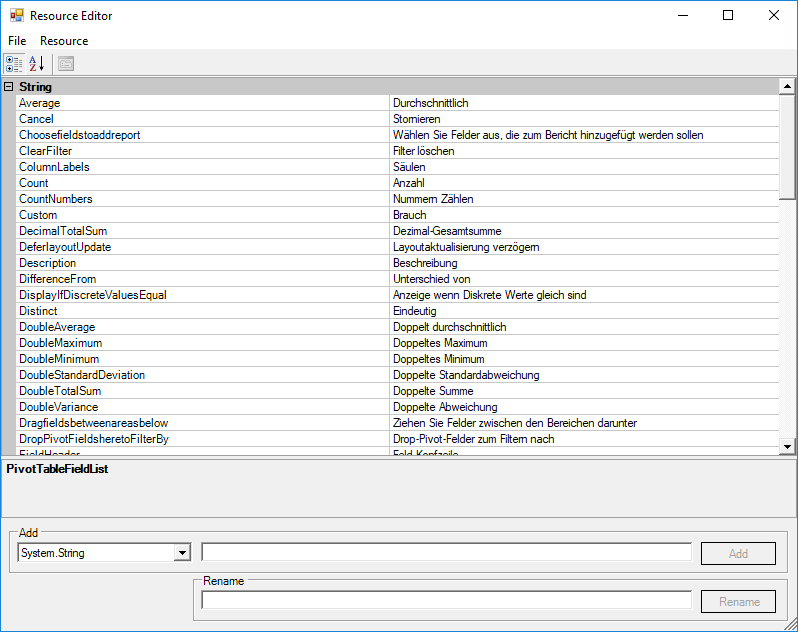Select the DoubleAverage property
Image resolution: width=798 pixels, height=632 pixels.
[x=203, y=327]
